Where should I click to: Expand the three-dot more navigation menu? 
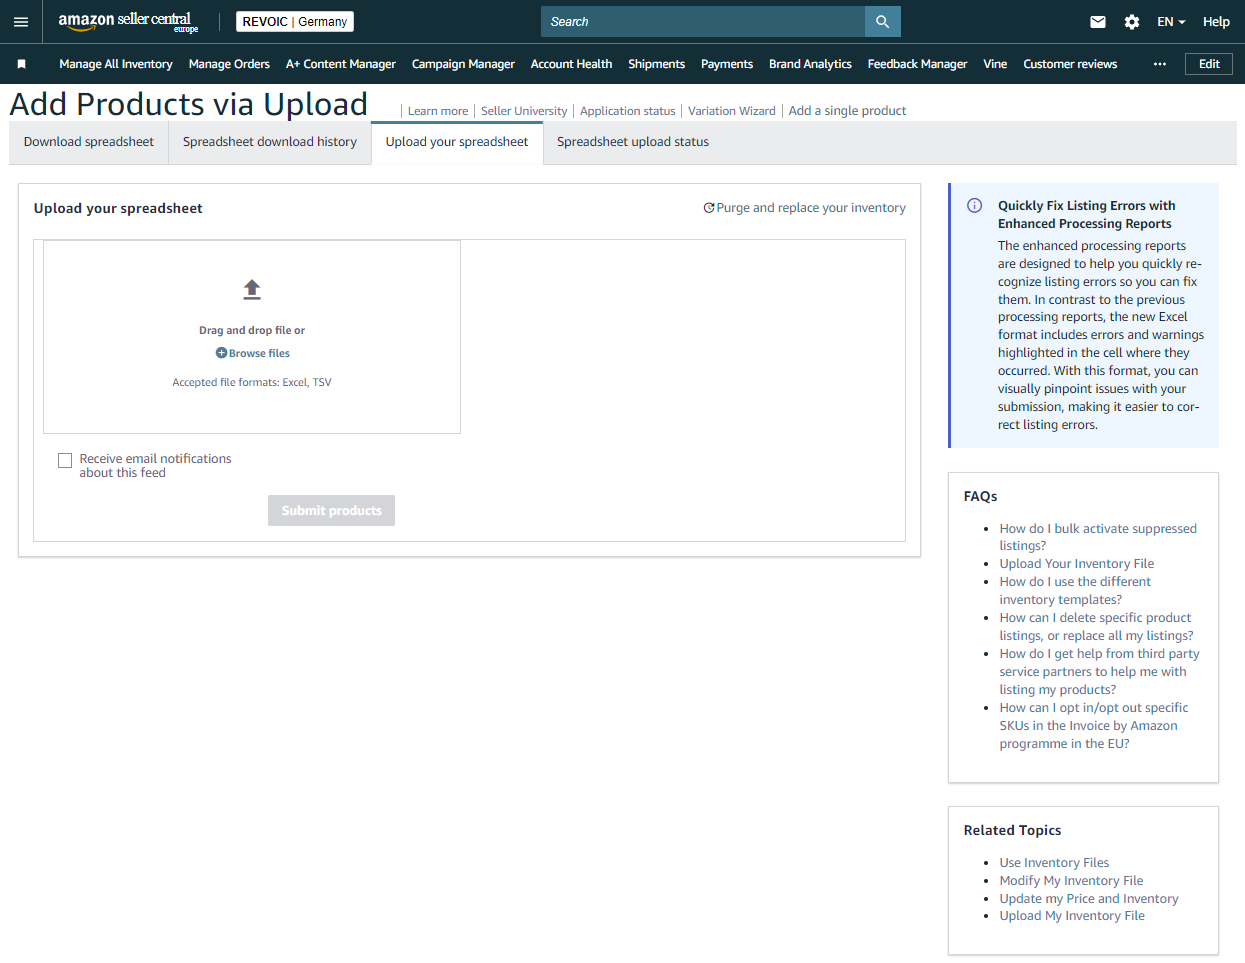[1159, 64]
